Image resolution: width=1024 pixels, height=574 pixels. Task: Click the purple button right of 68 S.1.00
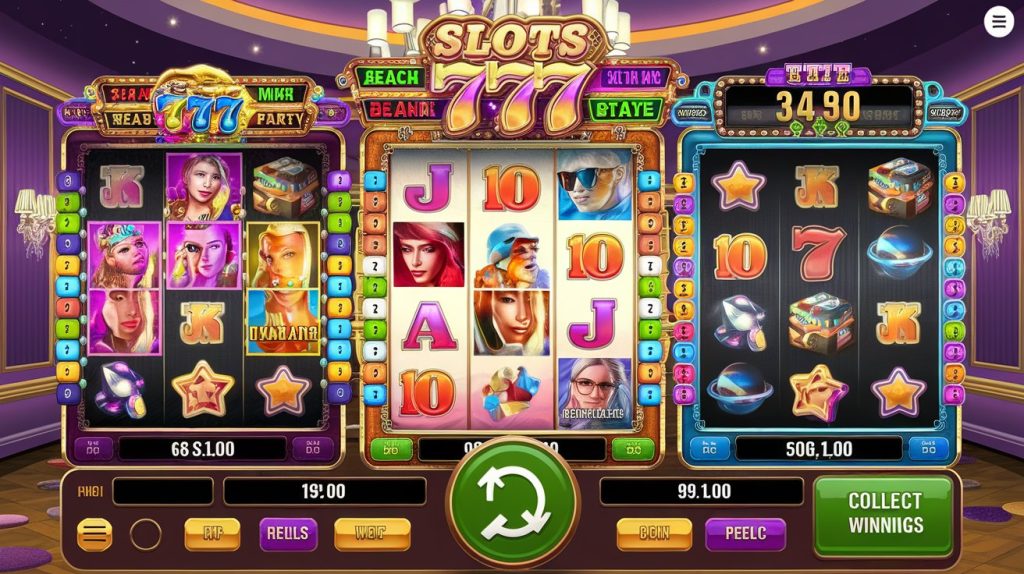(x=312, y=449)
